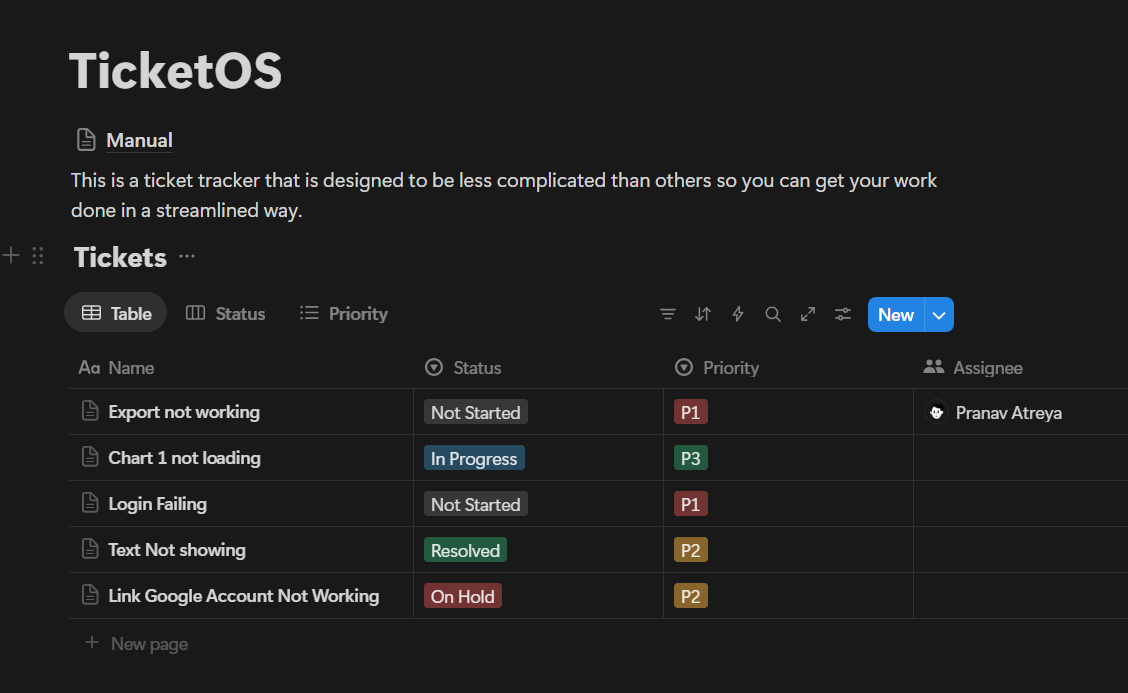Click the six-dot drag handle icon
The width and height of the screenshot is (1128, 693).
click(38, 256)
